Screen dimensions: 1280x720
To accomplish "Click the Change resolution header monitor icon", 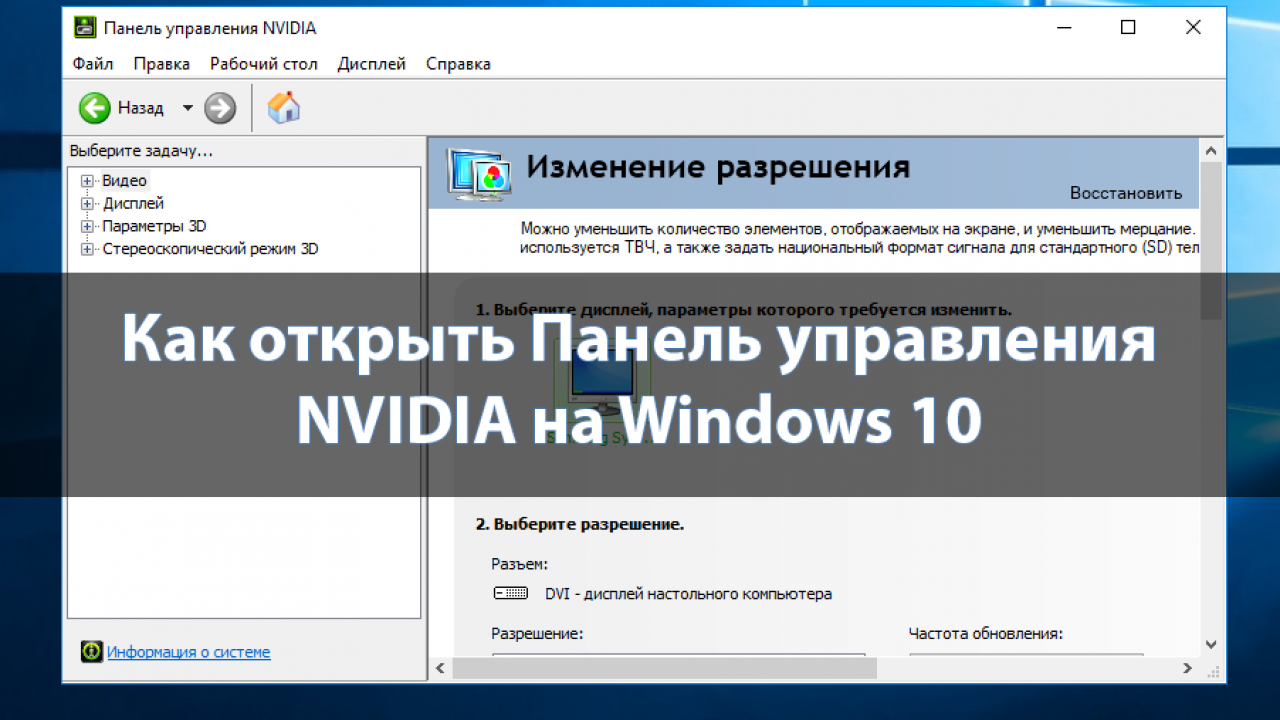I will (481, 174).
